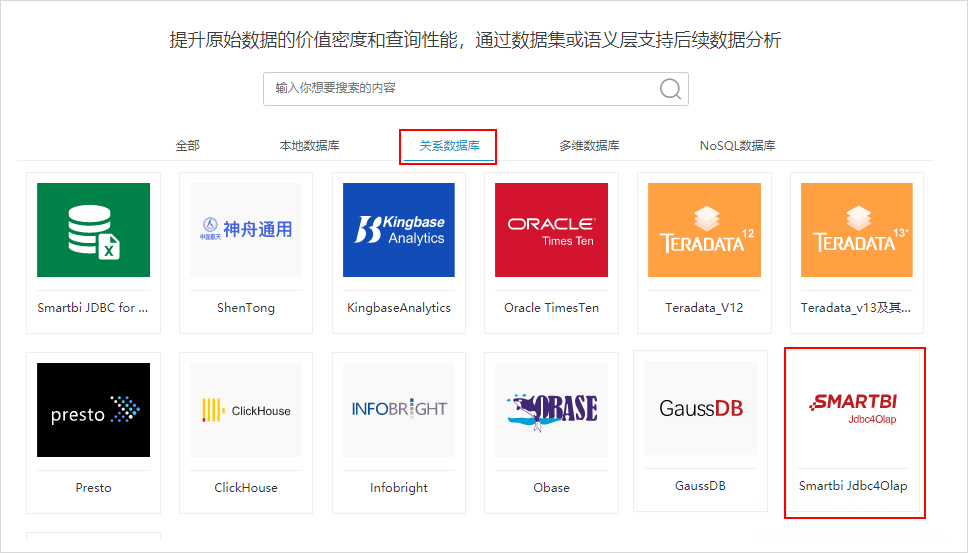Screen dimensions: 968x553
Task: Click the 'Oracle TimesTen' label
Action: (x=551, y=307)
